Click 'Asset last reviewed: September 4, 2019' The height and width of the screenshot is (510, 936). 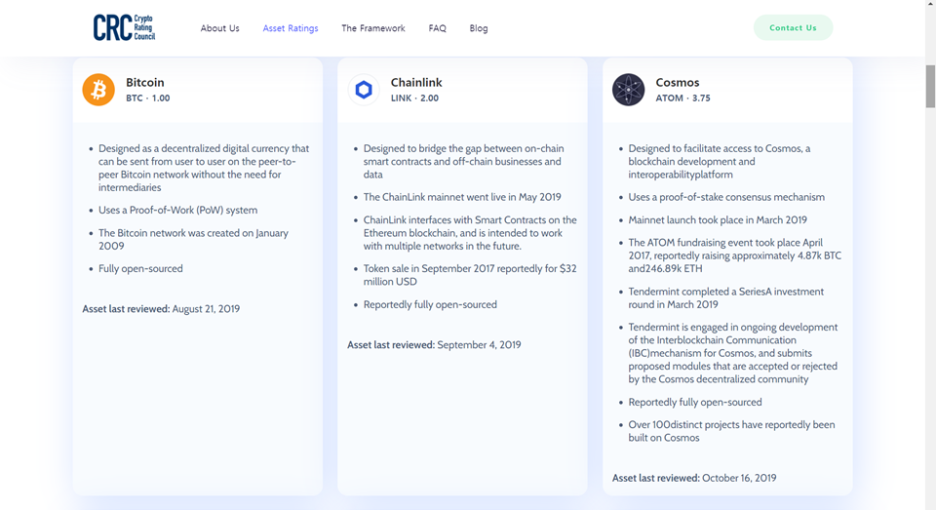coord(434,345)
